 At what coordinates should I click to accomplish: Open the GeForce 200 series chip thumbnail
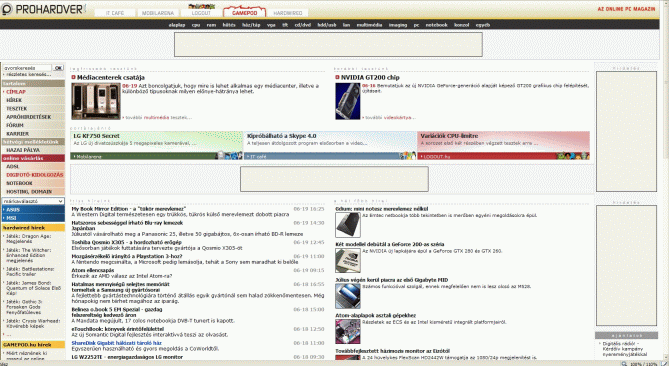pyautogui.click(x=348, y=260)
